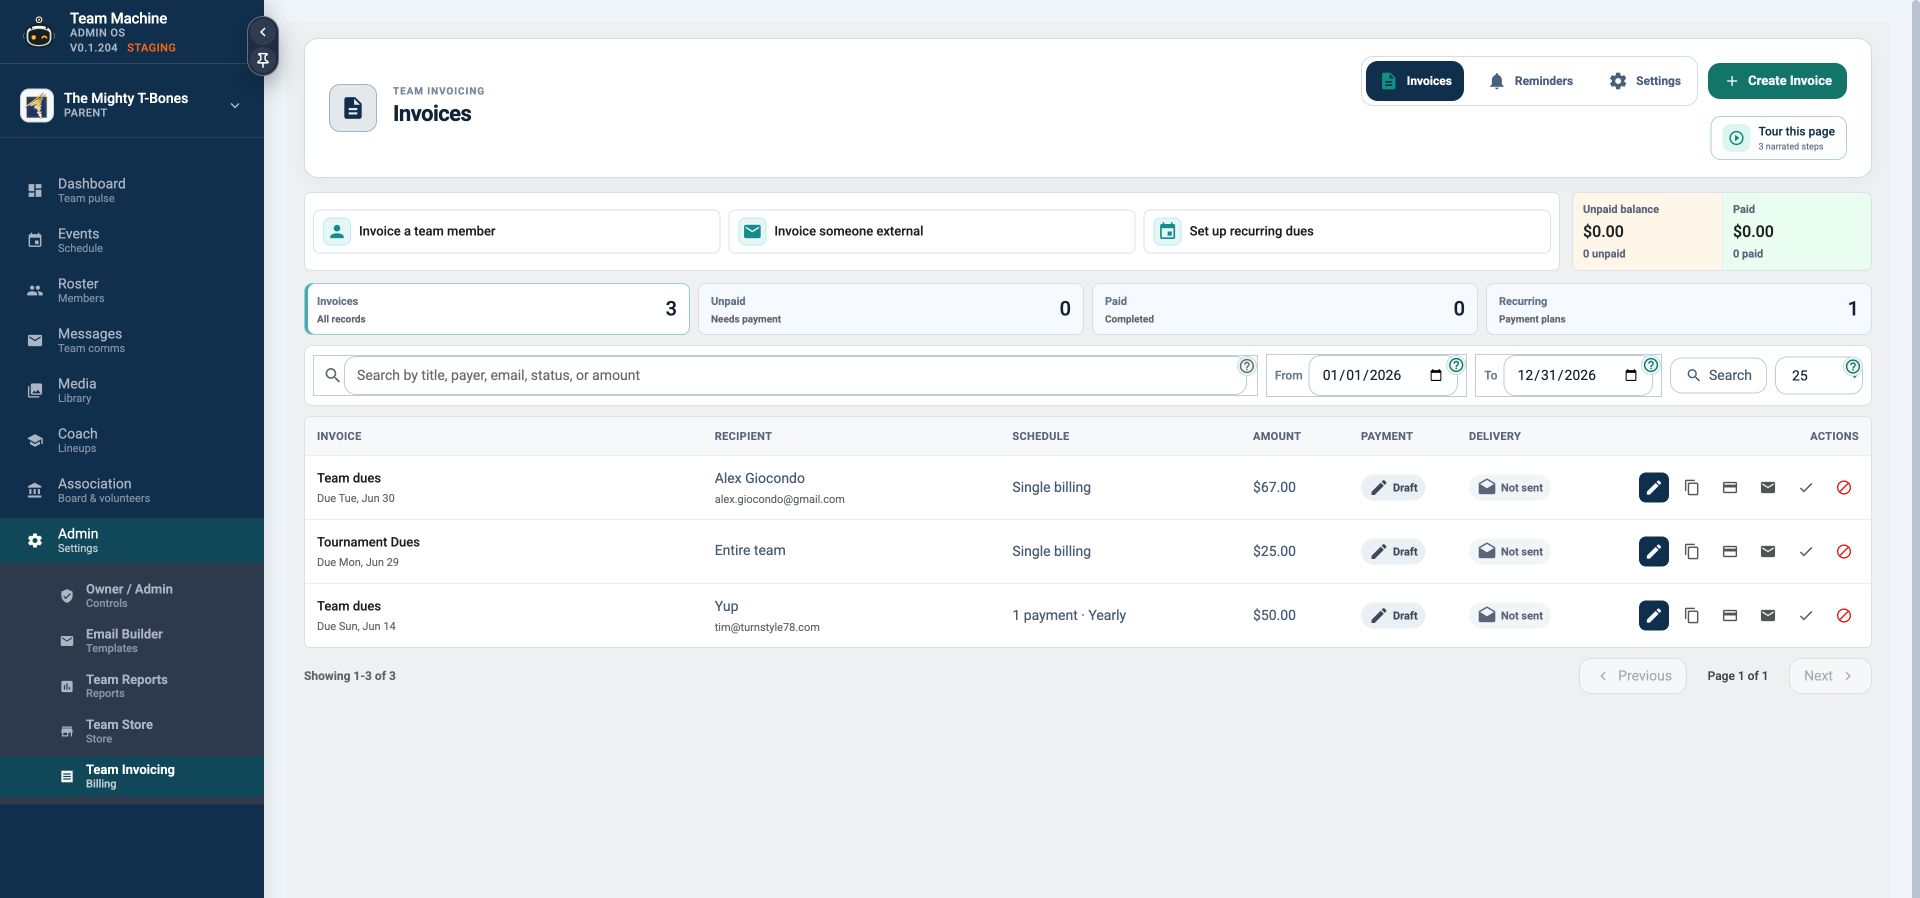The width and height of the screenshot is (1920, 898).
Task: Open the To date calendar picker
Action: 1631,376
